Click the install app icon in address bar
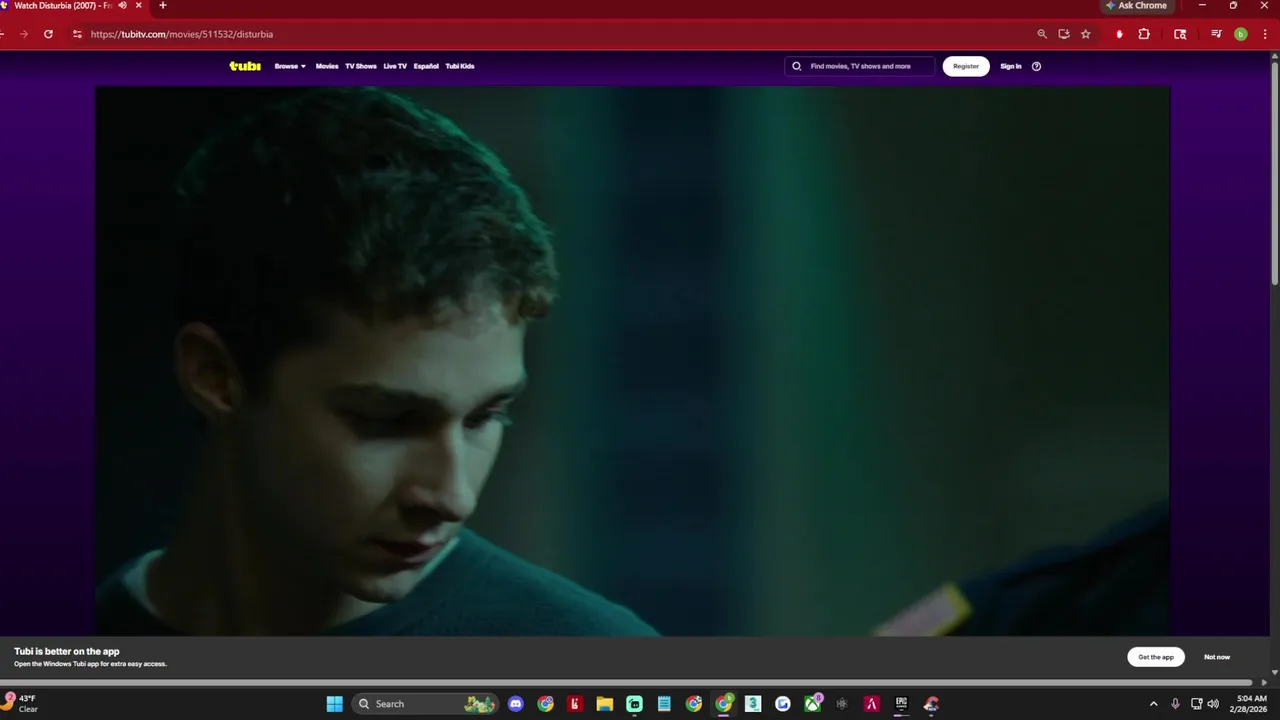This screenshot has height=720, width=1280. (1064, 34)
